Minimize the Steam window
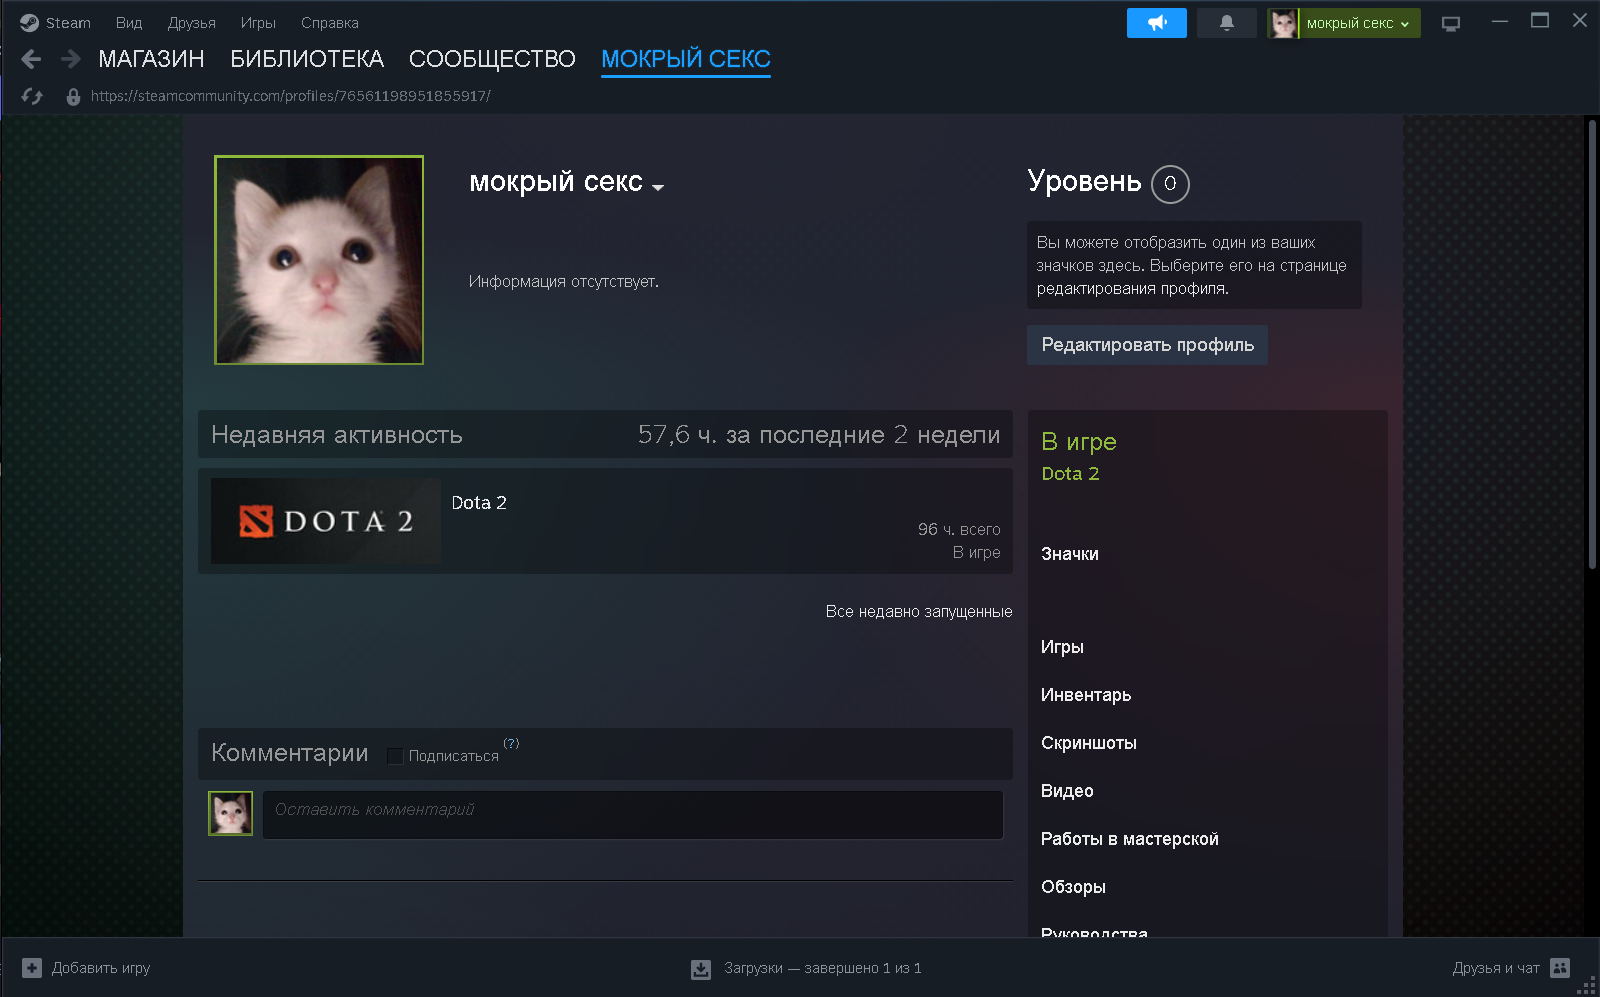Image resolution: width=1600 pixels, height=997 pixels. [x=1500, y=21]
